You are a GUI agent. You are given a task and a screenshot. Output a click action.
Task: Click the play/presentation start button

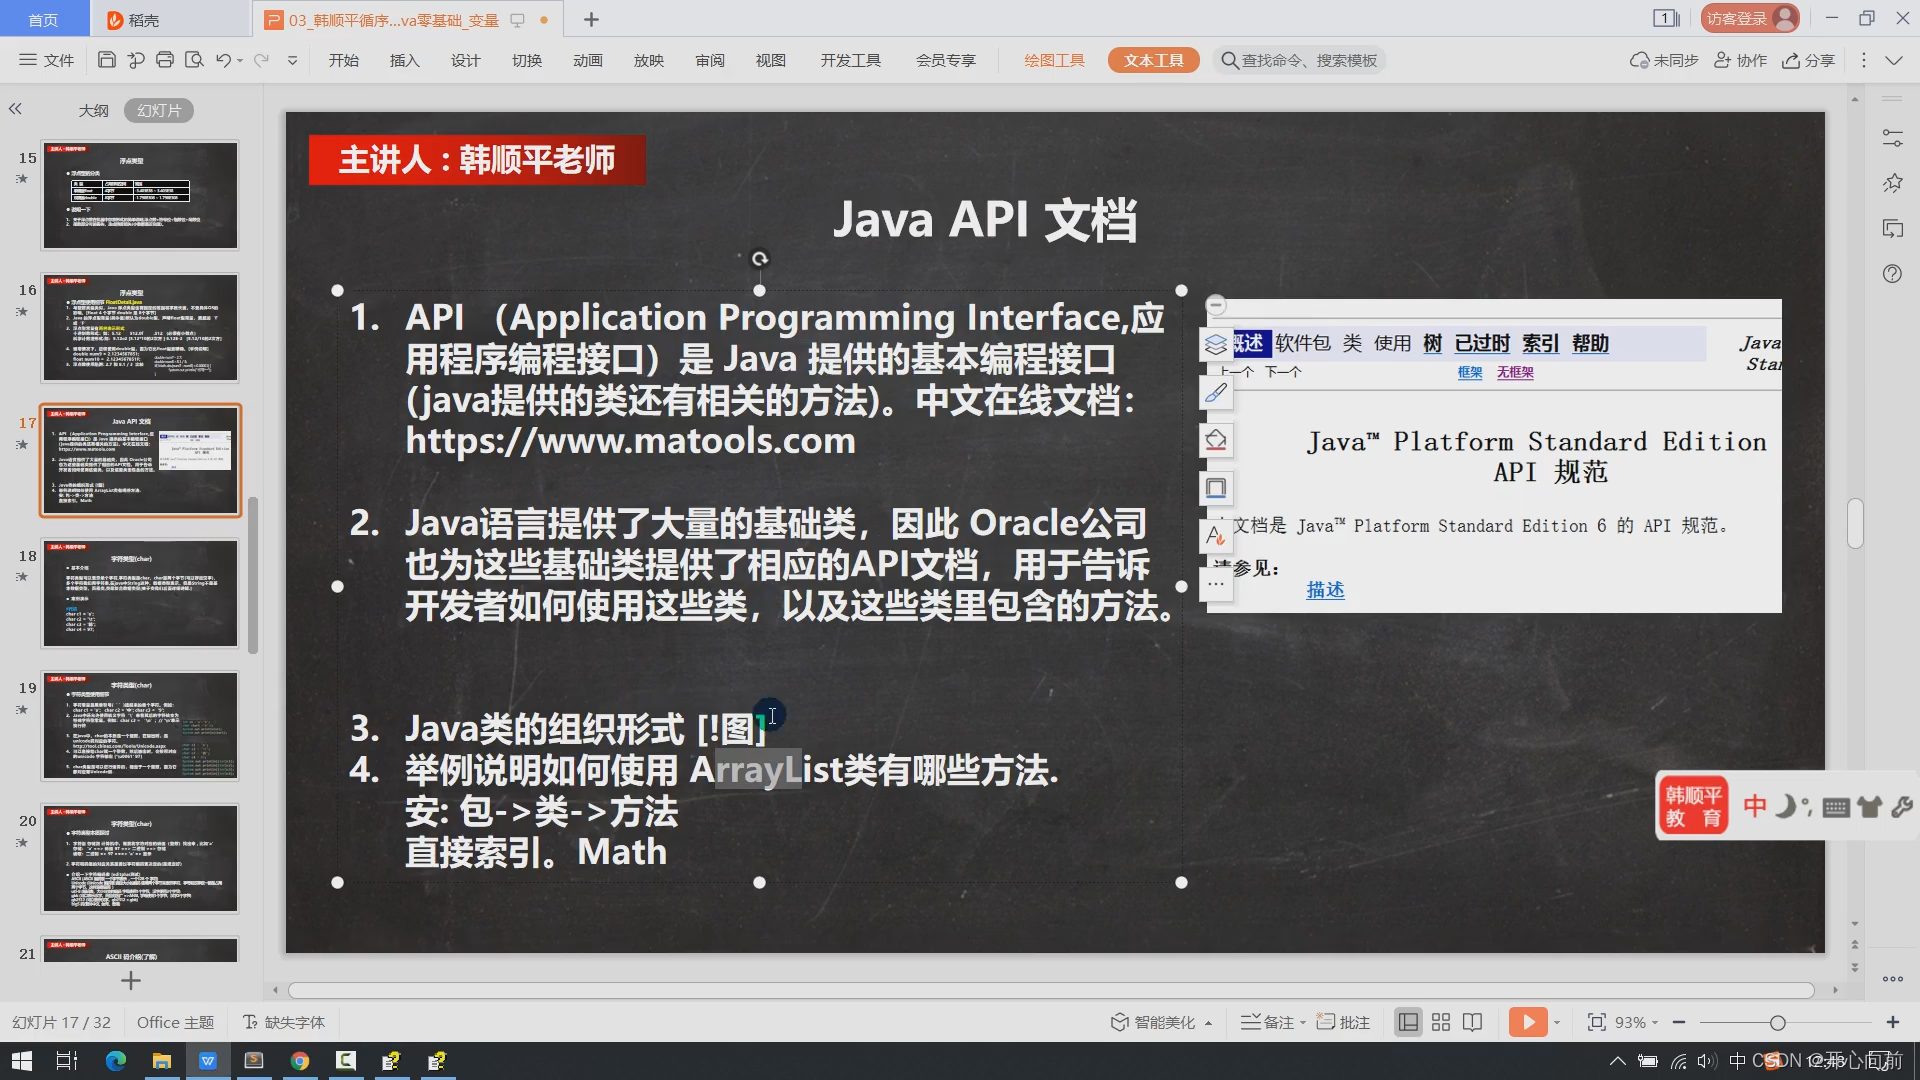click(1527, 1021)
